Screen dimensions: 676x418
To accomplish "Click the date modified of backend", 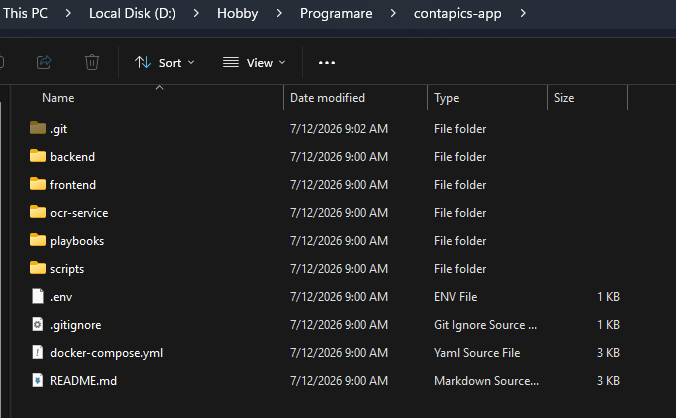I will click(339, 156).
